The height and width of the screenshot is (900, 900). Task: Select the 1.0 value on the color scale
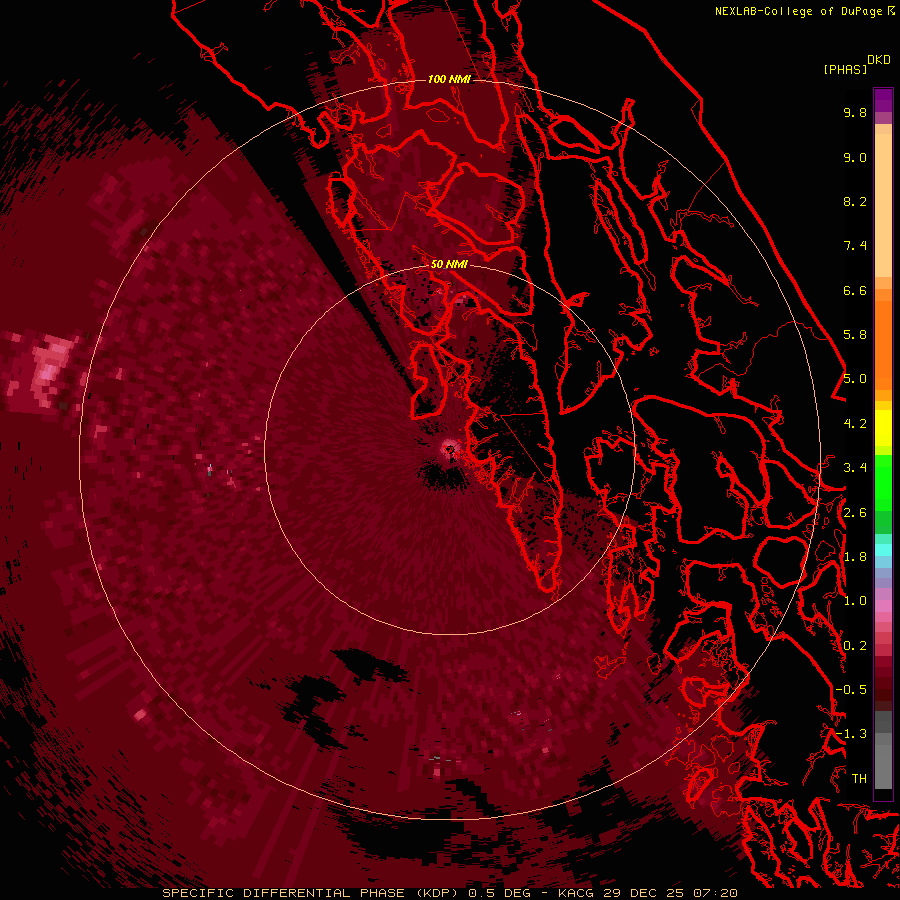coord(855,601)
